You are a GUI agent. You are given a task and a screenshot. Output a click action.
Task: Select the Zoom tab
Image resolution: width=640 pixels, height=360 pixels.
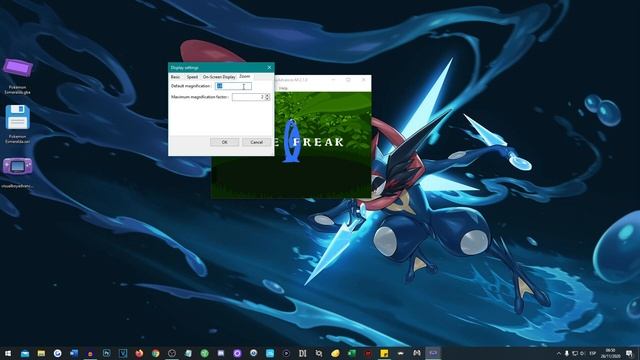tap(244, 76)
